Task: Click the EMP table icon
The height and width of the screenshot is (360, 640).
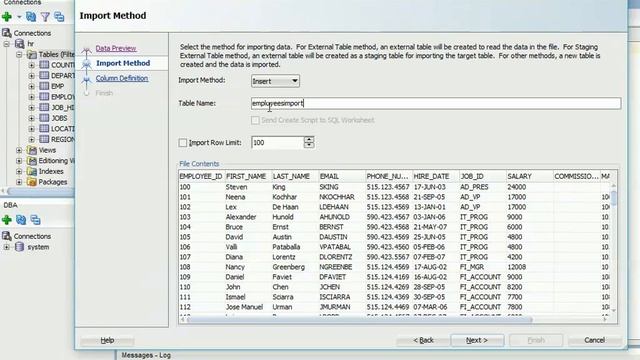Action: (x=44, y=86)
